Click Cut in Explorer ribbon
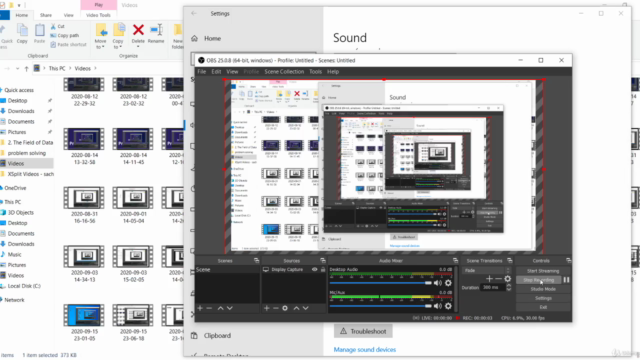 [58, 26]
